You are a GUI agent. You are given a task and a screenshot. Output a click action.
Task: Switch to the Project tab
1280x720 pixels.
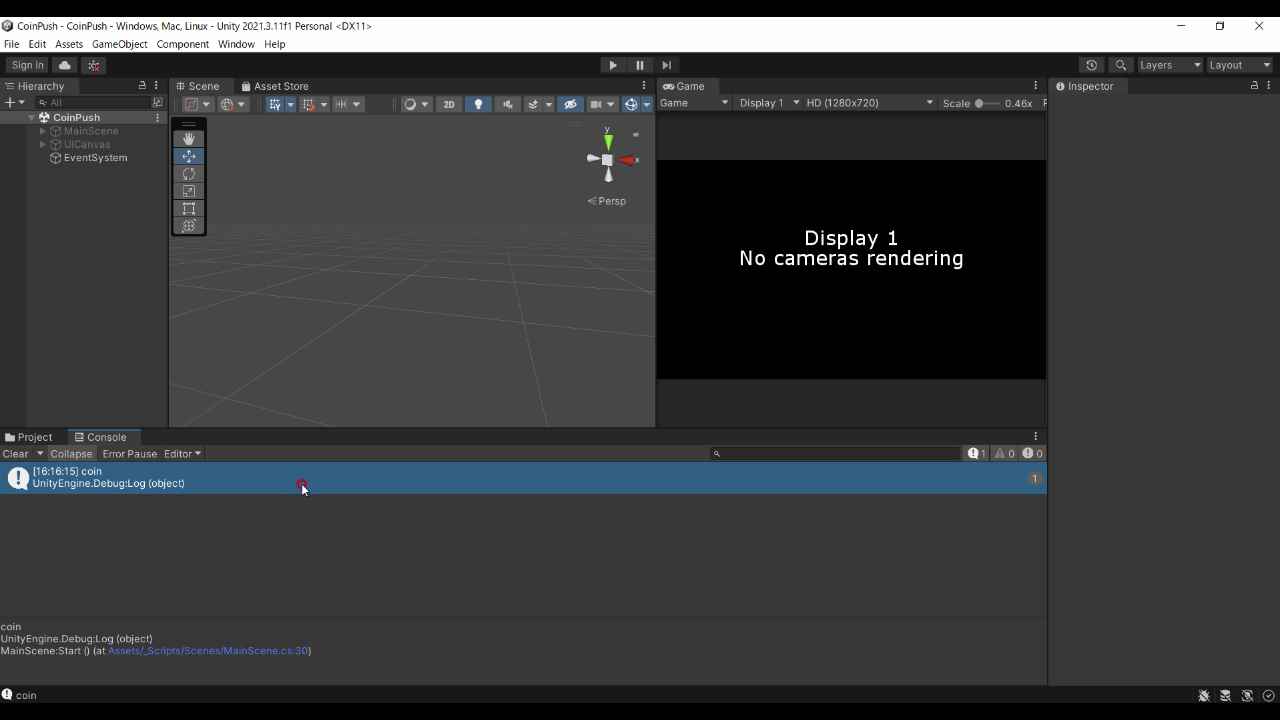click(x=29, y=437)
